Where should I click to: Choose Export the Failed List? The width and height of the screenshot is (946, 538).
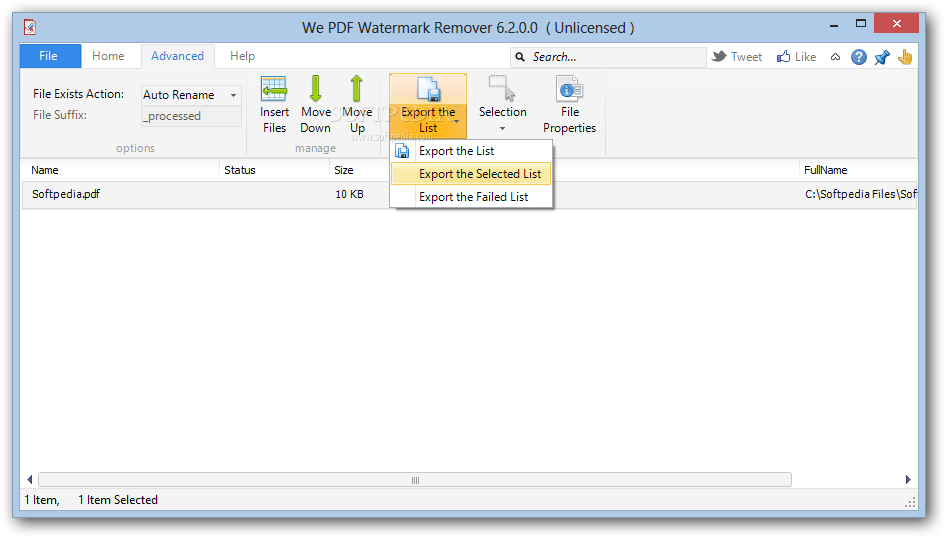pos(471,197)
